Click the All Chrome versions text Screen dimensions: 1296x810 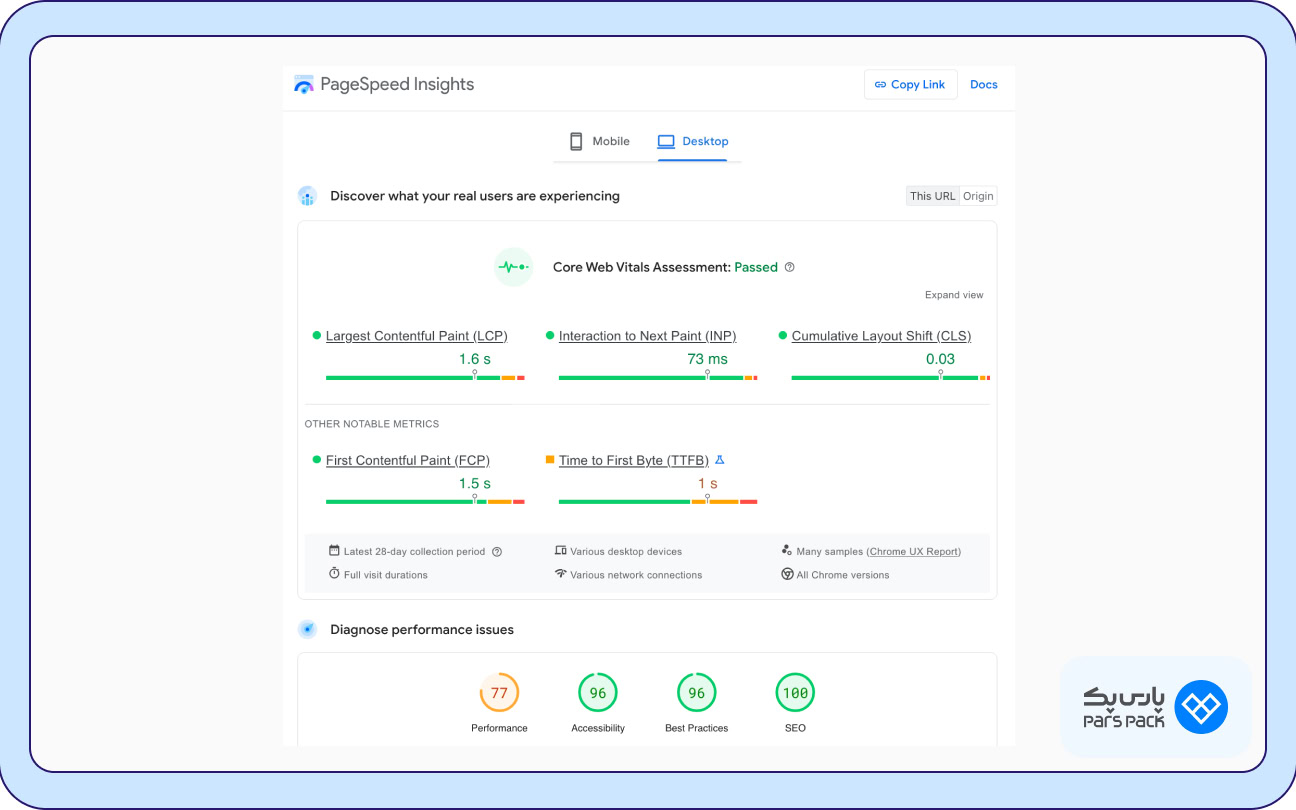click(x=843, y=575)
